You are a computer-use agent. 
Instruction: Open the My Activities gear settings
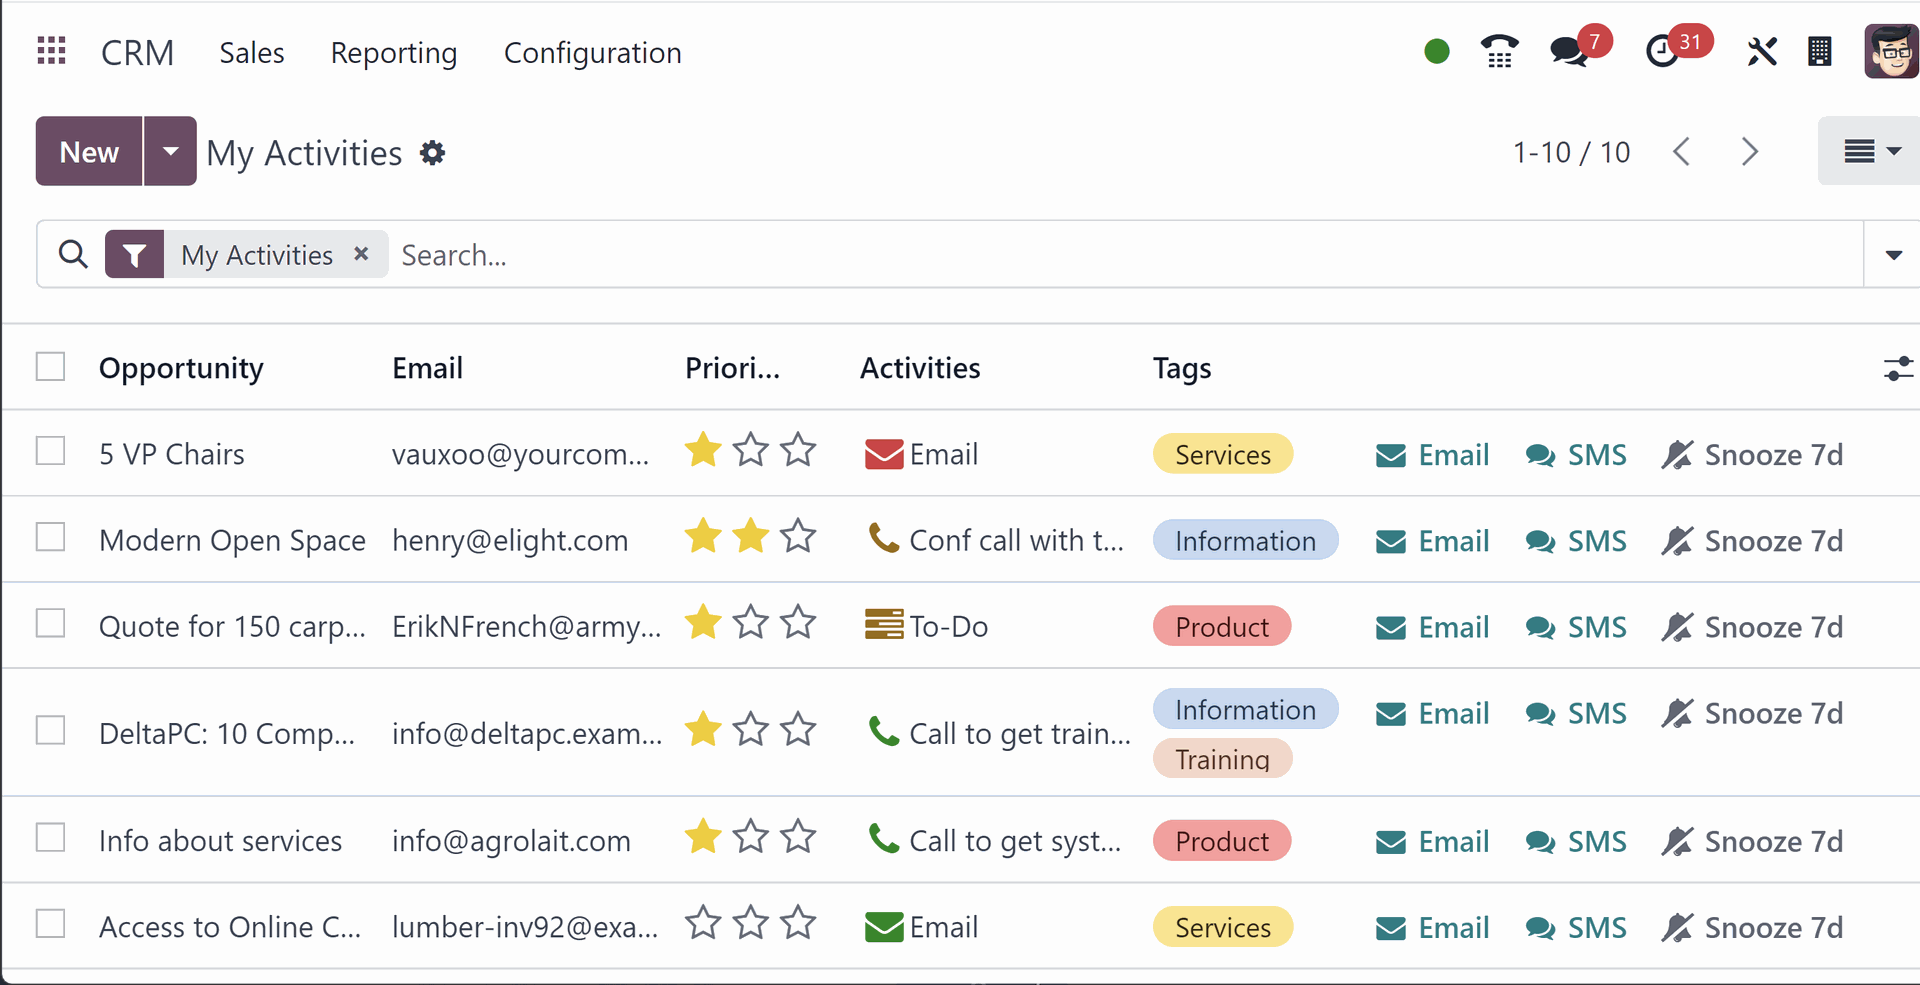(x=432, y=153)
